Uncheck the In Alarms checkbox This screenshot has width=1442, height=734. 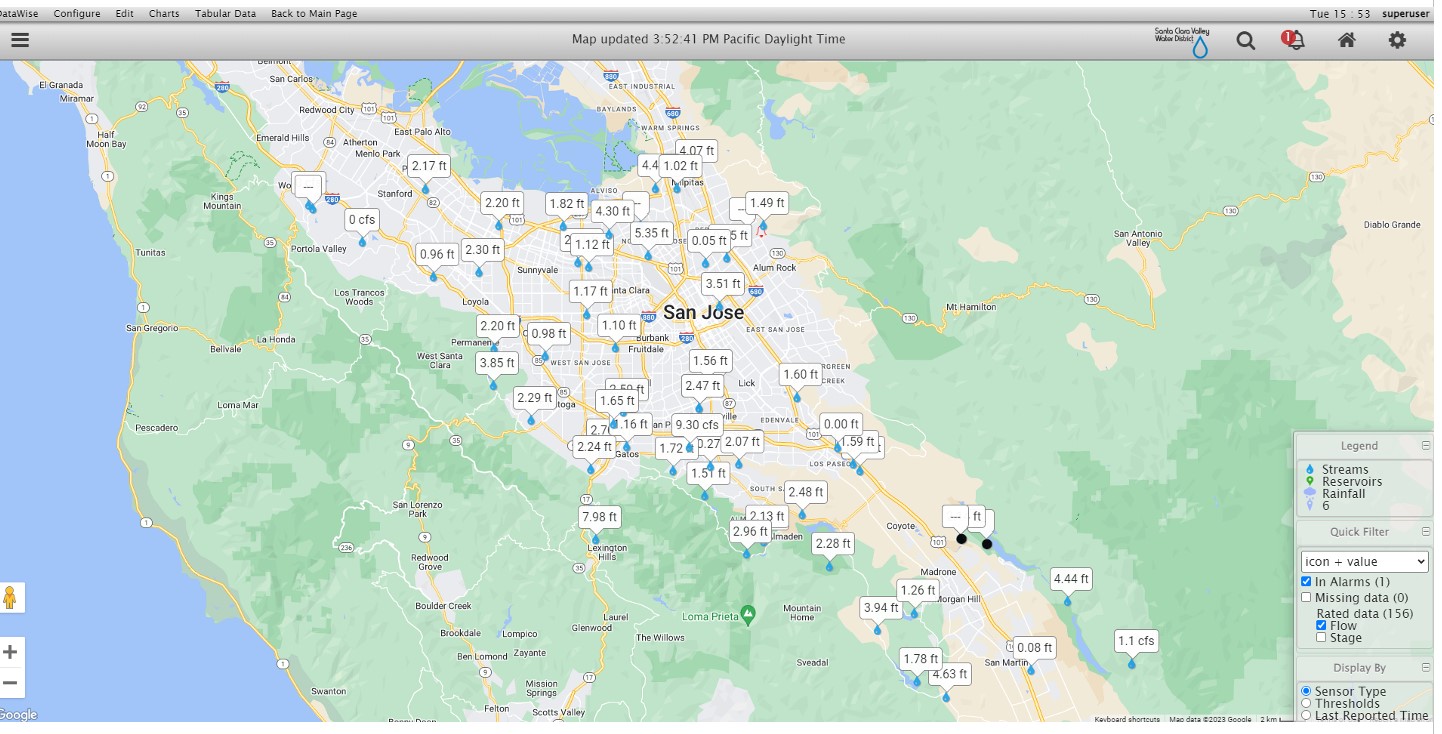pos(1306,582)
